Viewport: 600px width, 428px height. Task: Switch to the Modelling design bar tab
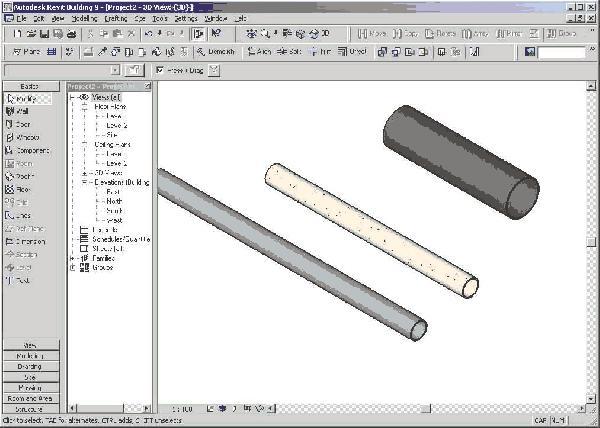[31, 356]
